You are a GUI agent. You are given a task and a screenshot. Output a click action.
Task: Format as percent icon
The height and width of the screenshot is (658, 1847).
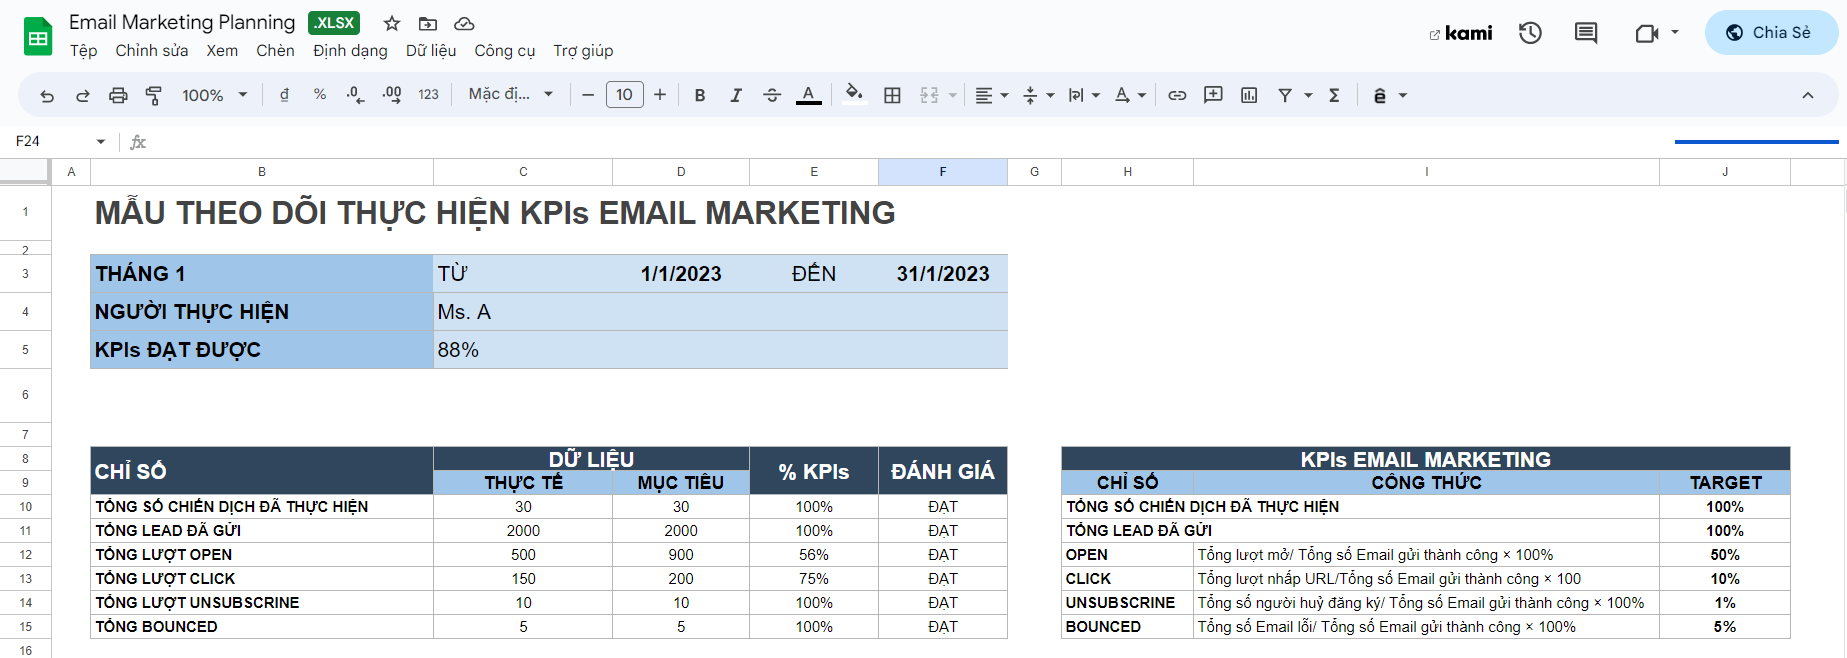coord(320,94)
